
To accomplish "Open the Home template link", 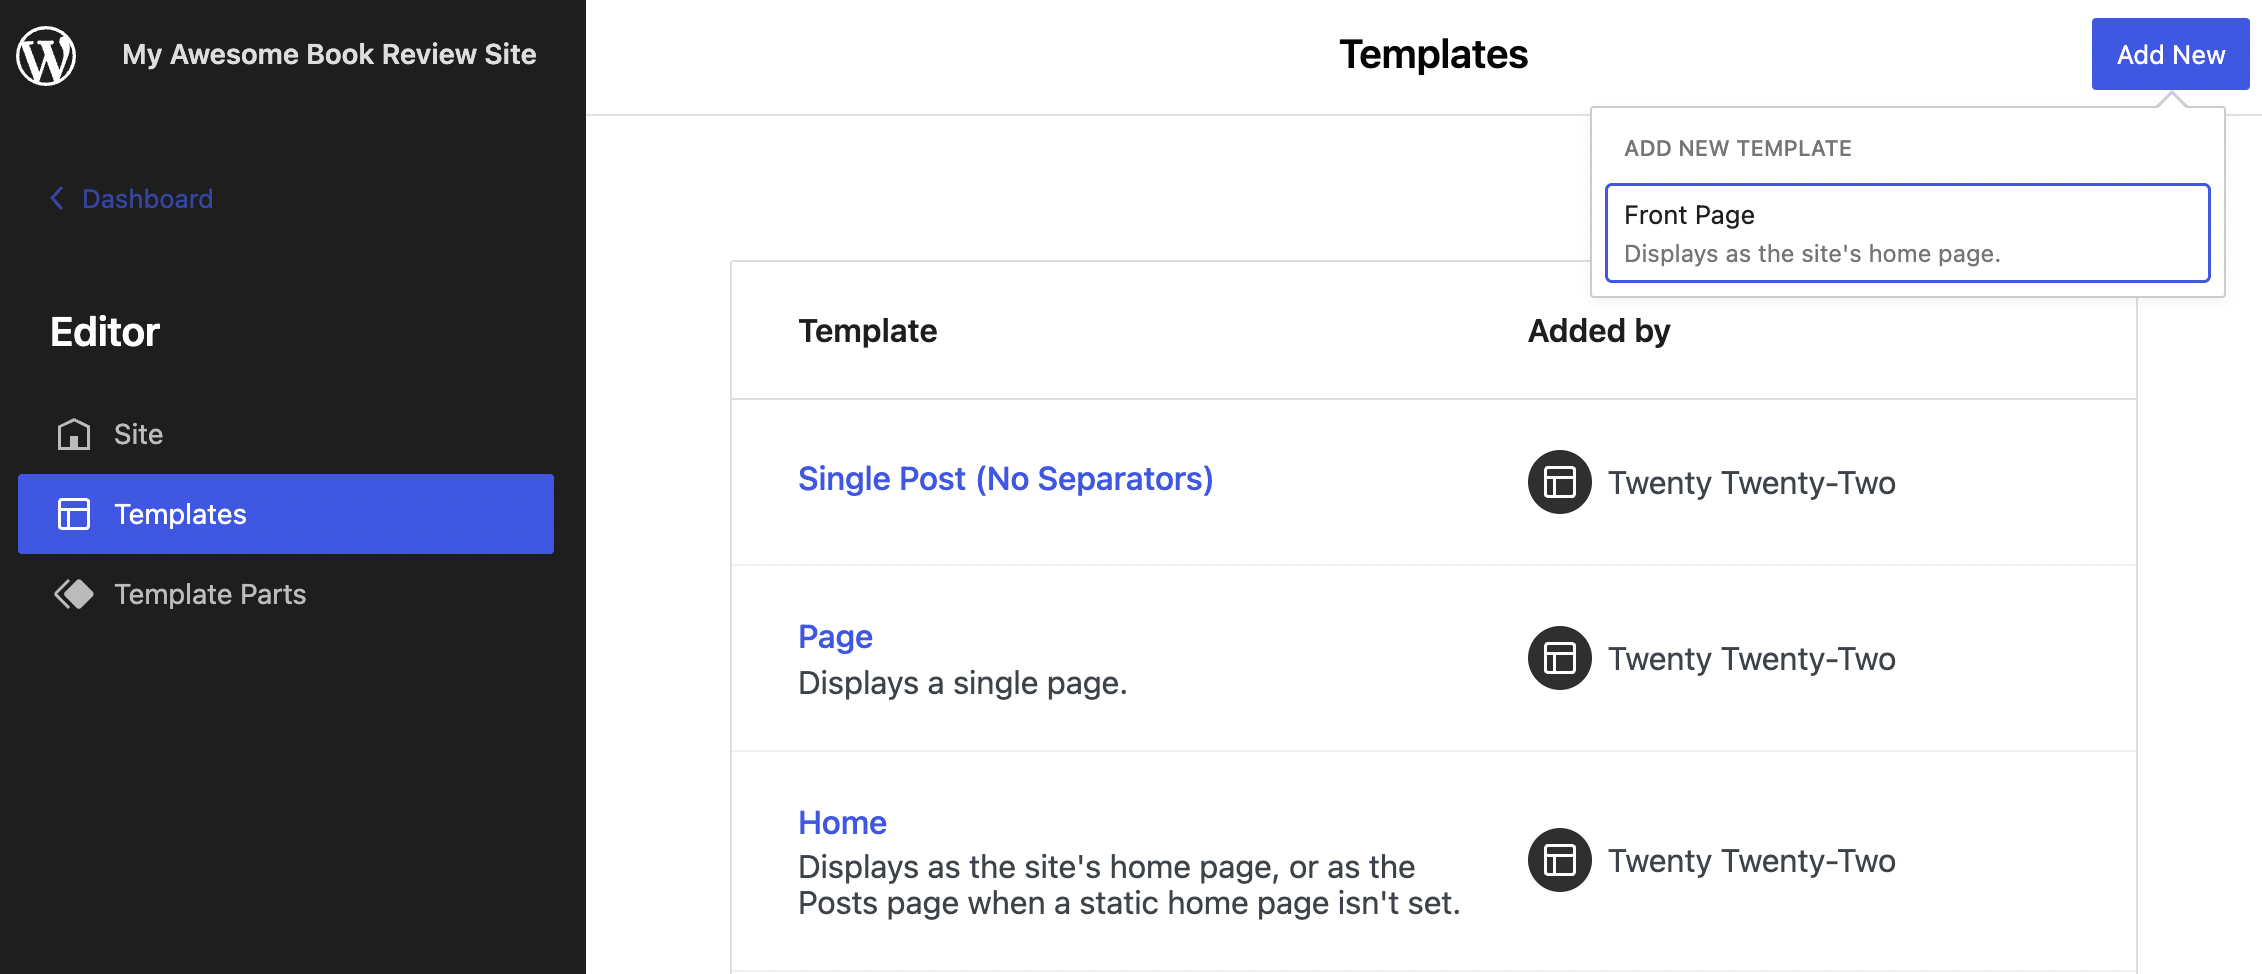I will (x=842, y=823).
